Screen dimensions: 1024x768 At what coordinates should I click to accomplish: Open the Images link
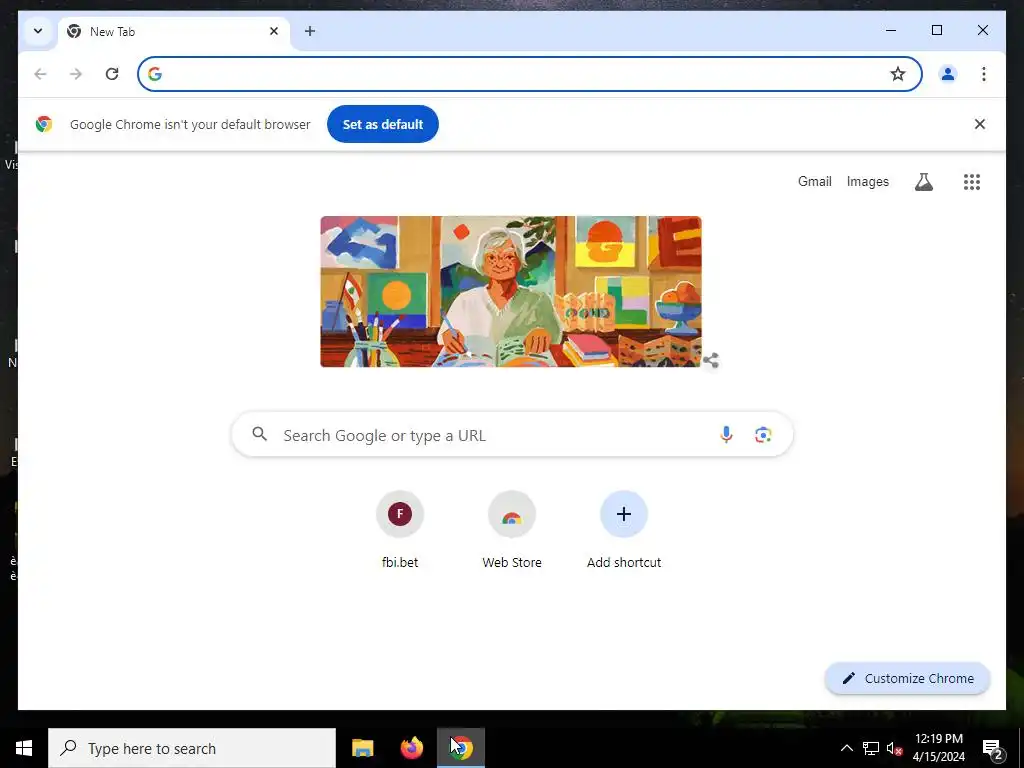867,182
